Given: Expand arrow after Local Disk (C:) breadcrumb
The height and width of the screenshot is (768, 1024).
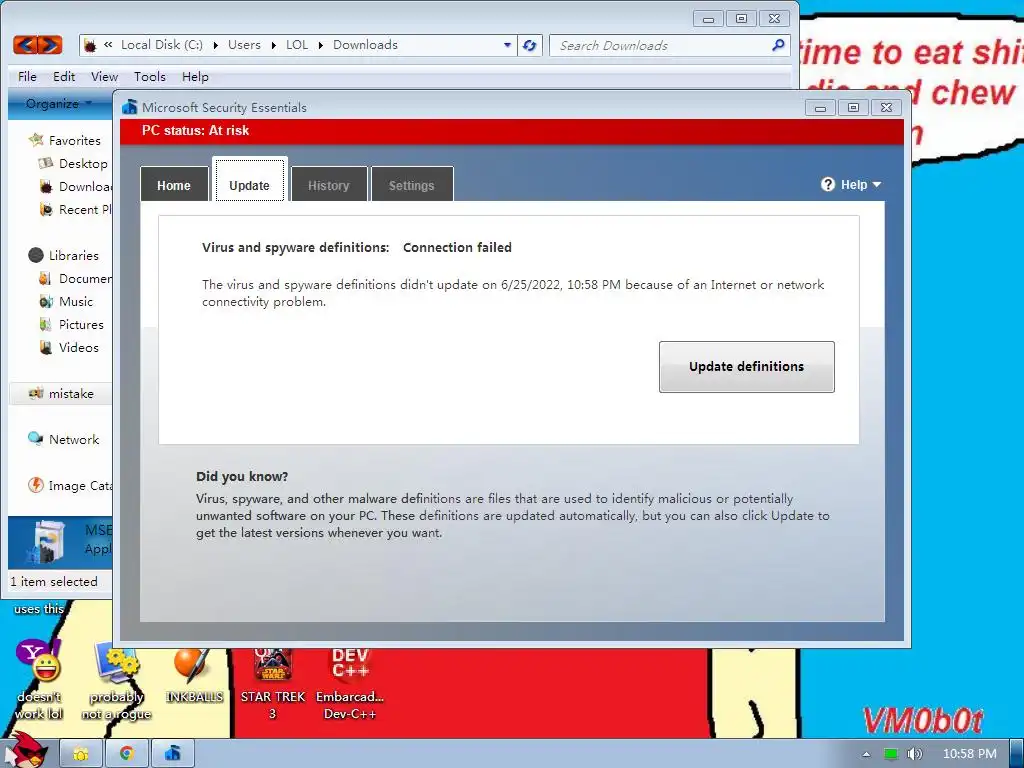Looking at the screenshot, I should [215, 45].
